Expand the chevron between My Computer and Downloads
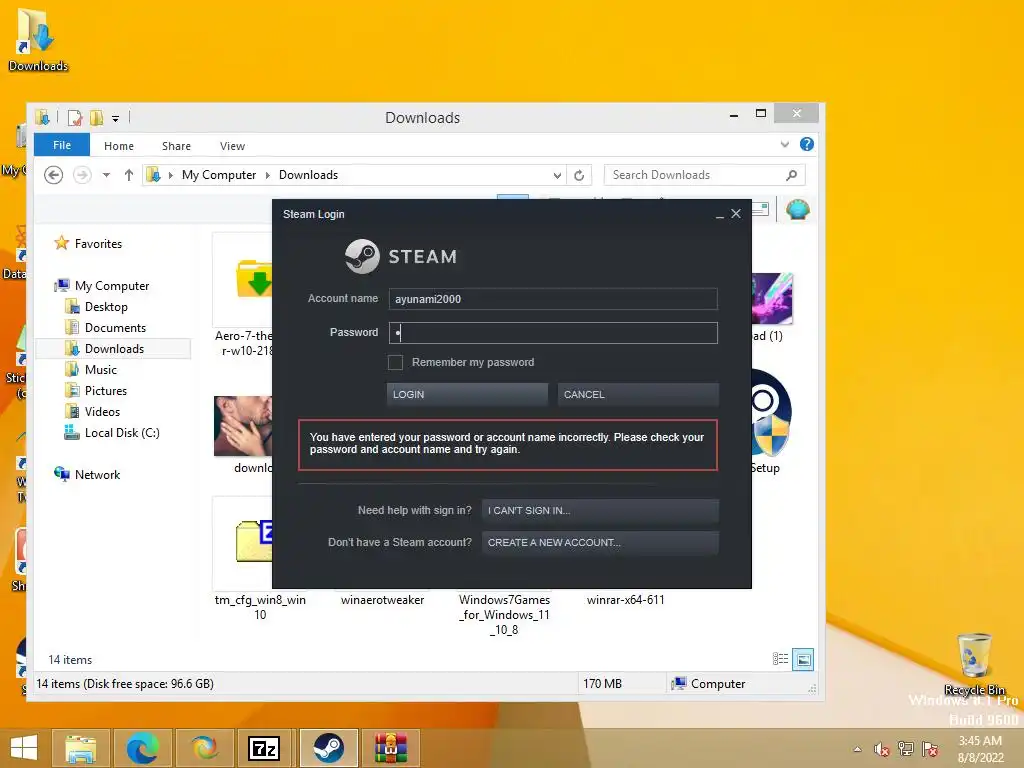The height and width of the screenshot is (768, 1024). click(268, 175)
